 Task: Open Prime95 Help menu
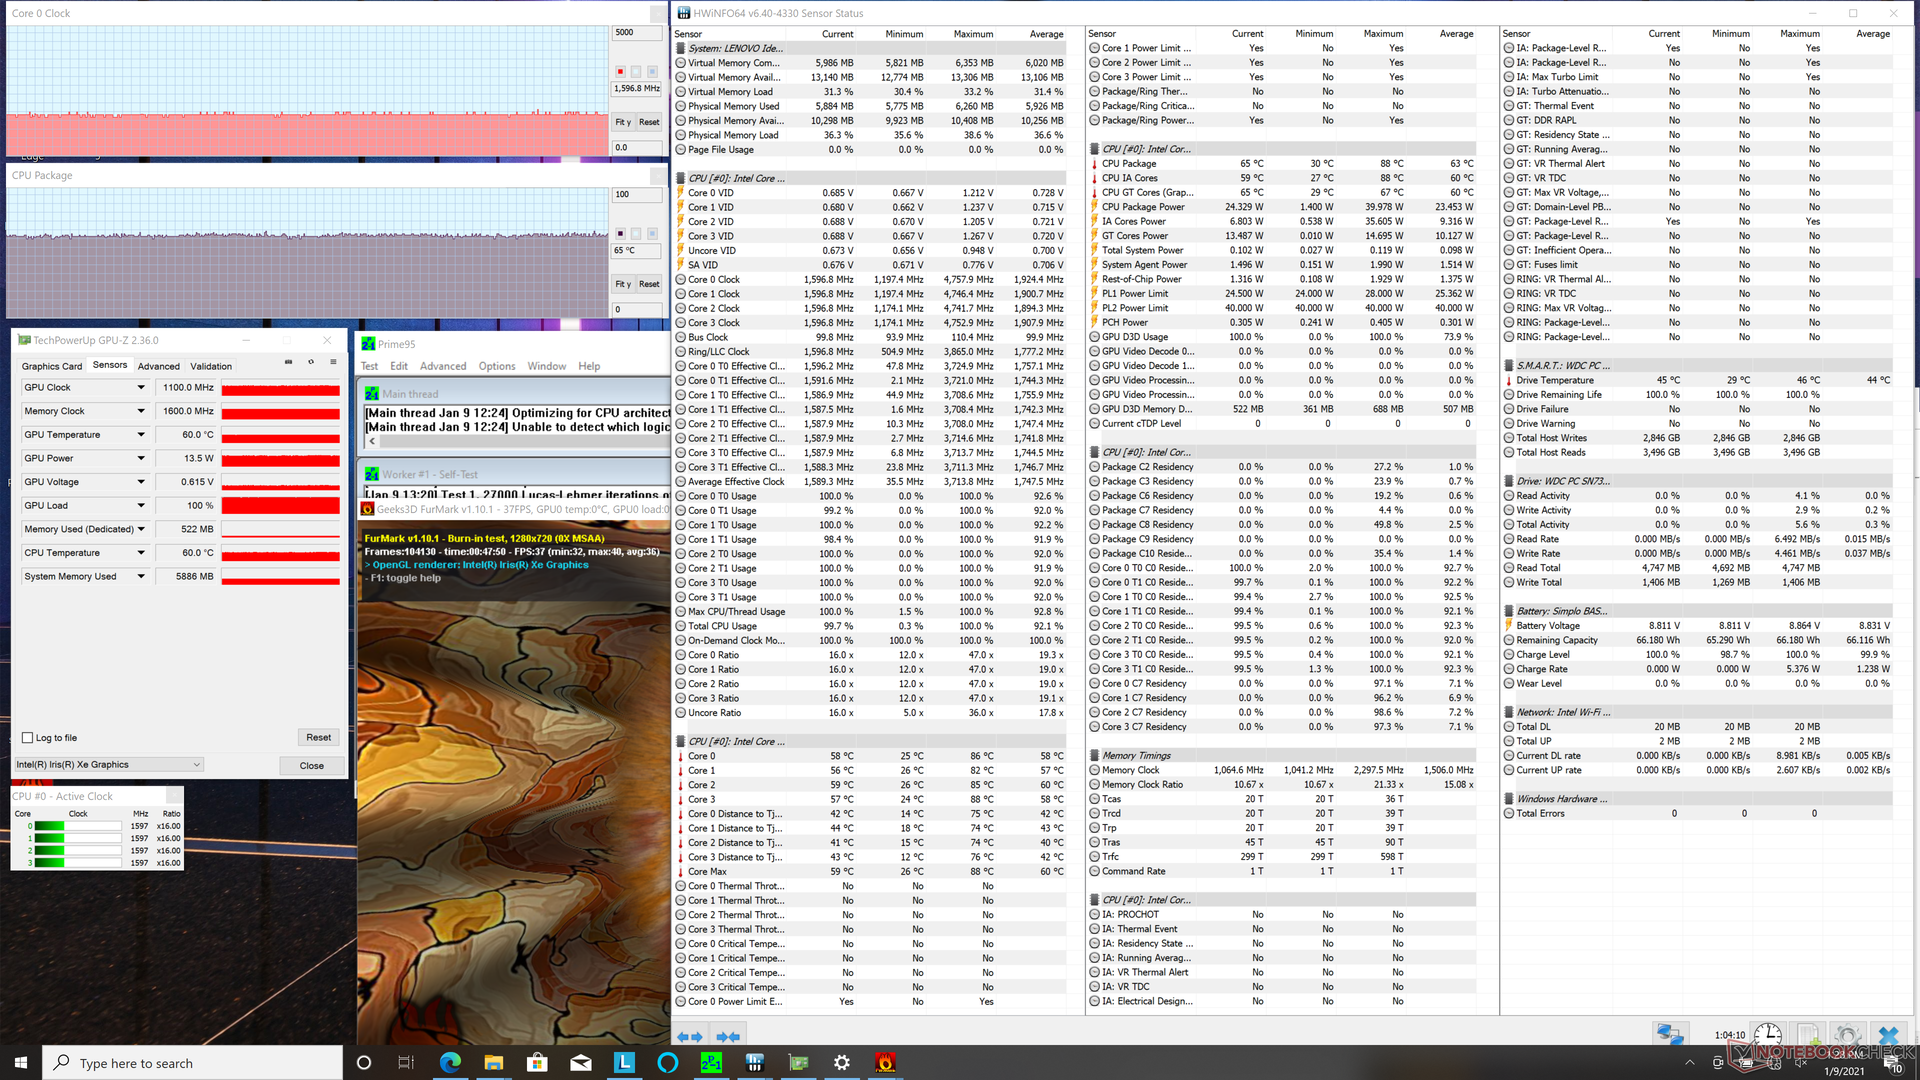point(589,366)
